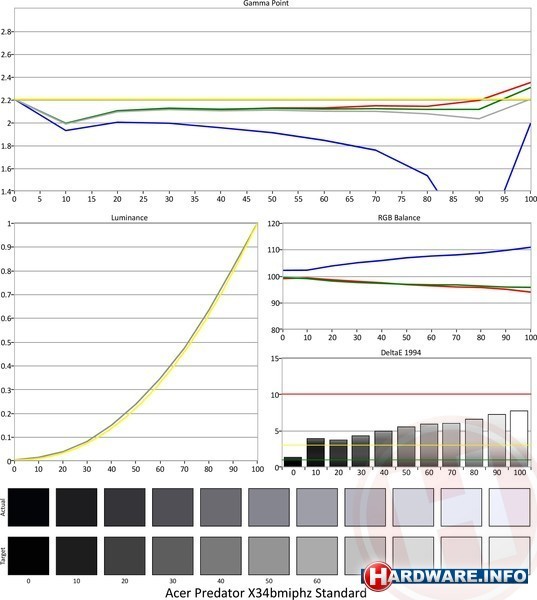Select the Actual swatch for level 80
This screenshot has height=600, width=537.
point(413,507)
